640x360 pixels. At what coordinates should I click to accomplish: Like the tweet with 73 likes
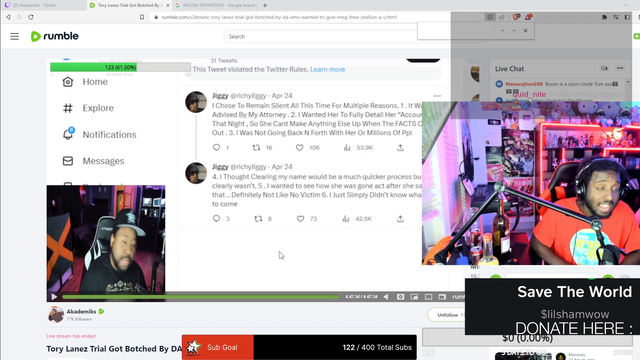pos(300,219)
